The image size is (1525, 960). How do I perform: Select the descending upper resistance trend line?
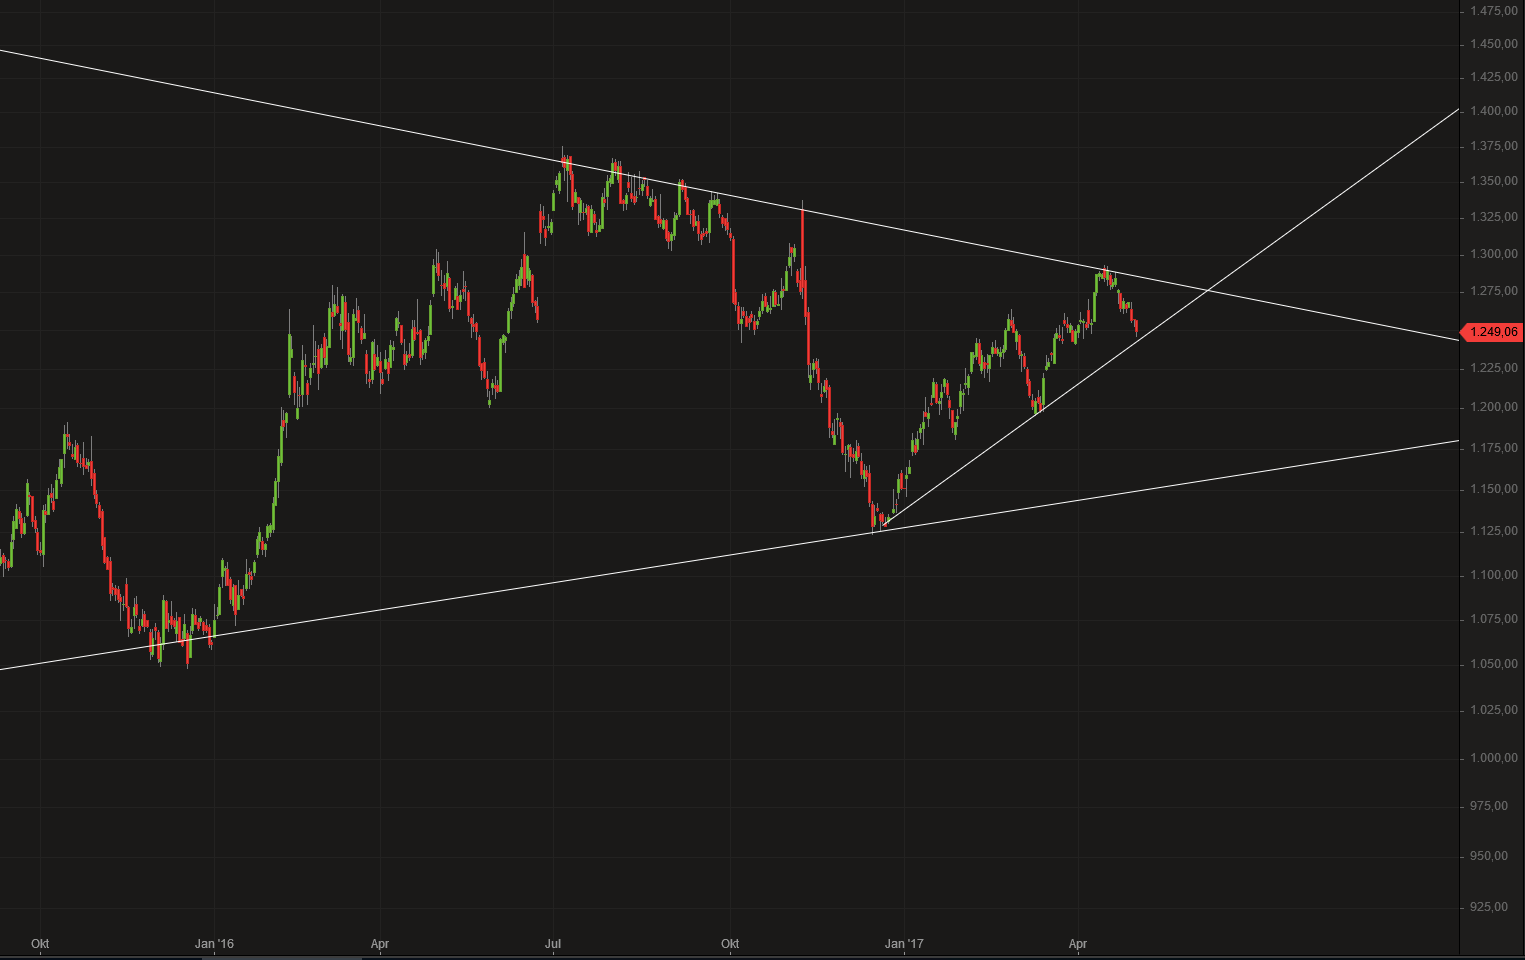(x=730, y=195)
